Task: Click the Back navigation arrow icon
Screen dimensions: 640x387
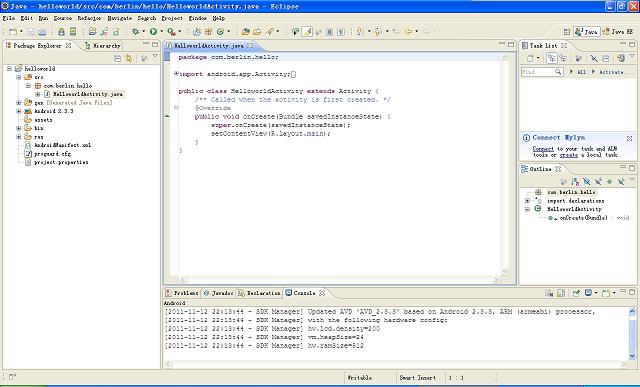Action: click(x=408, y=31)
